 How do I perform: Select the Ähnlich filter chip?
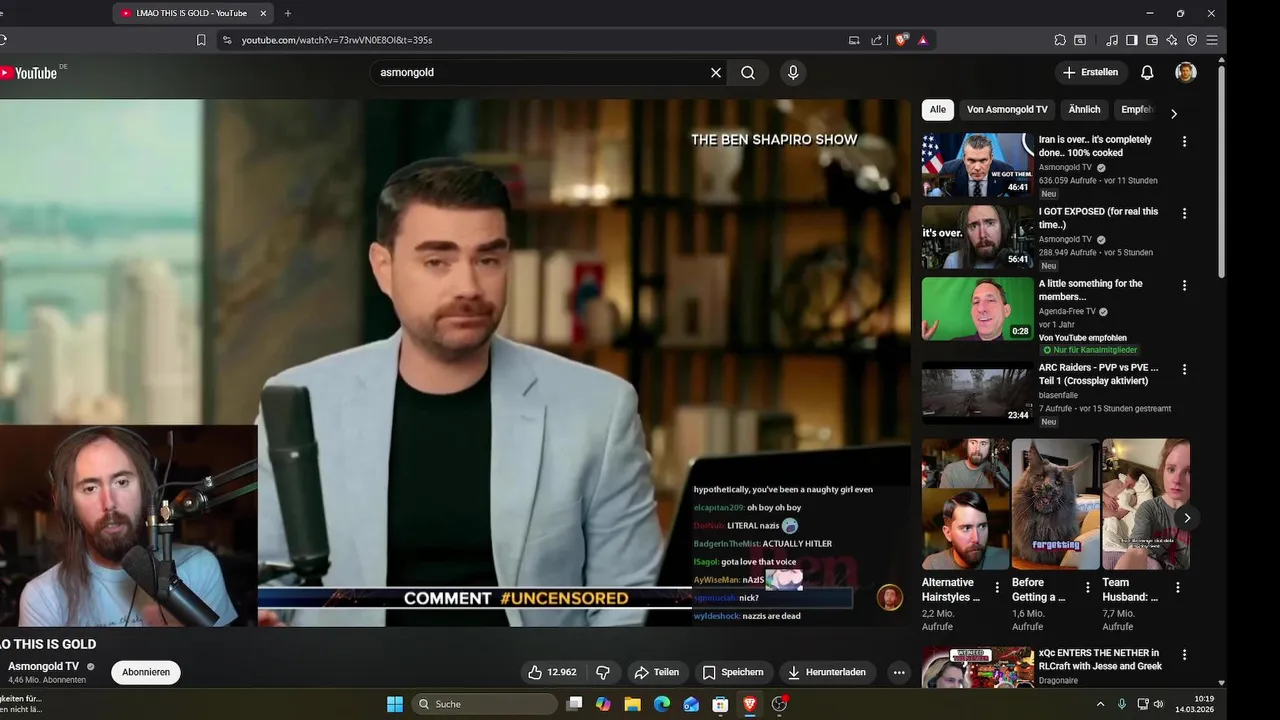tap(1084, 110)
